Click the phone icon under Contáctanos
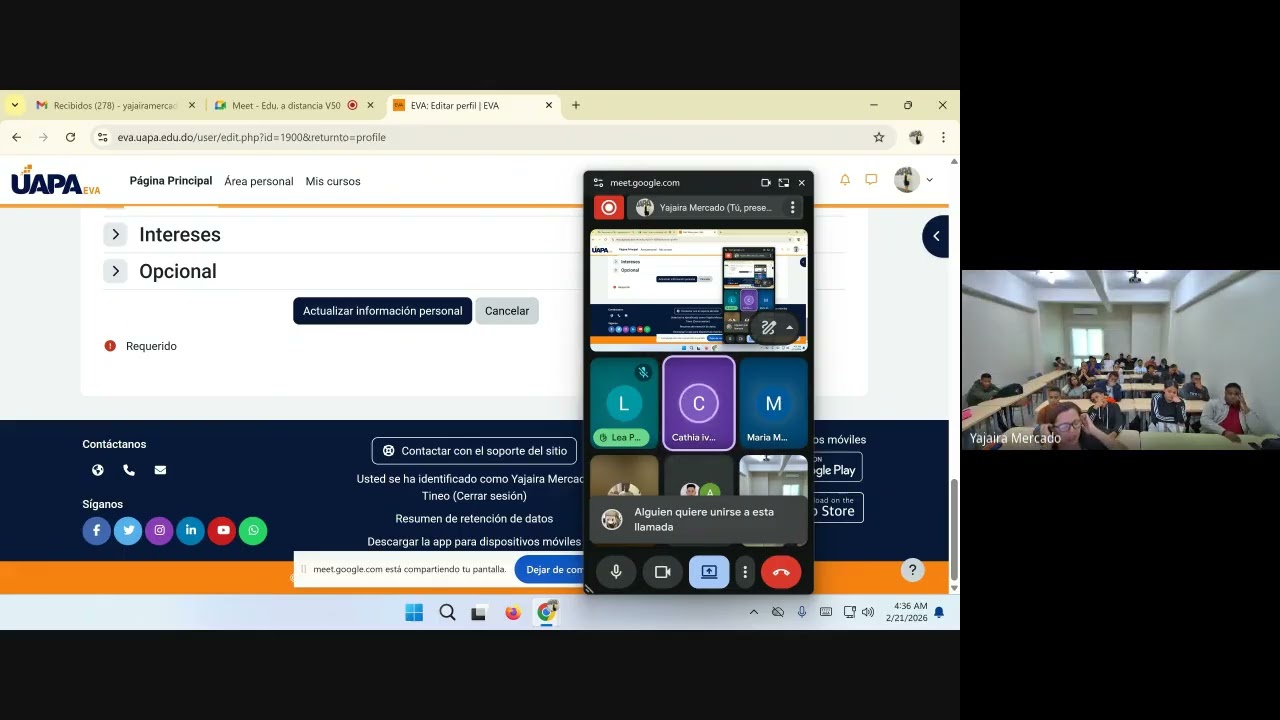 pos(129,470)
